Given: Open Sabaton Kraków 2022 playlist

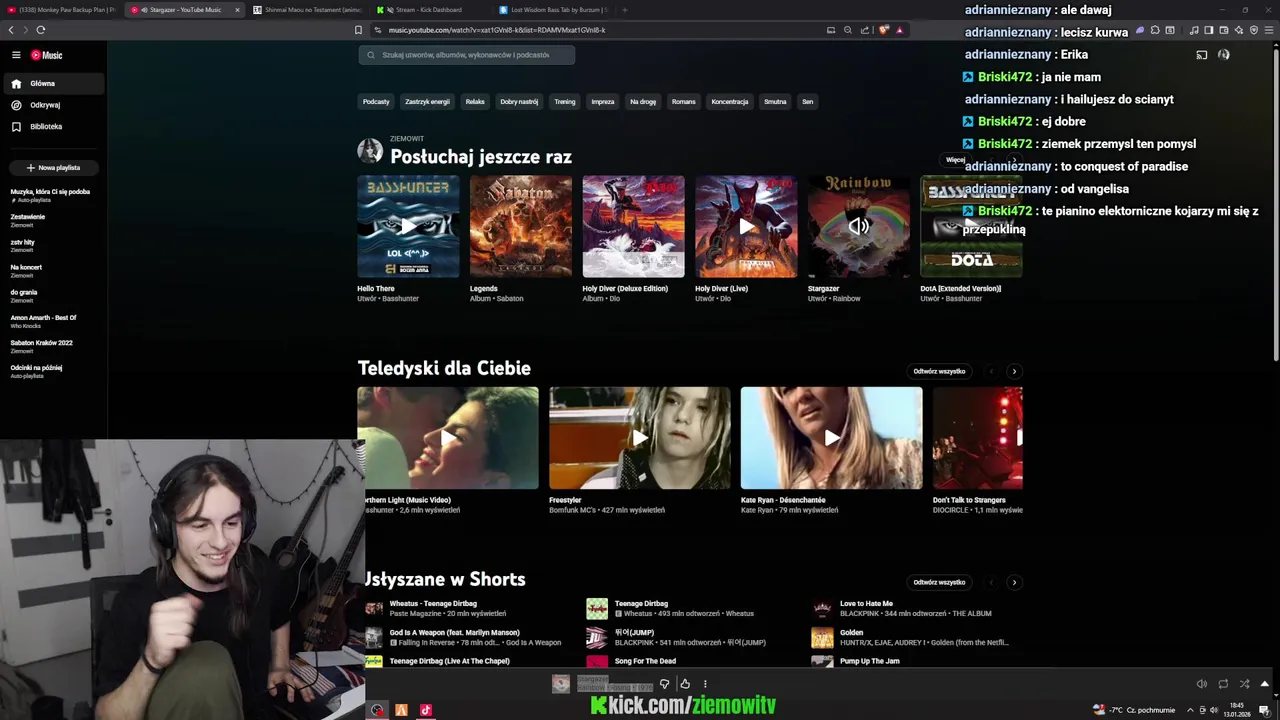Looking at the screenshot, I should click(x=53, y=346).
